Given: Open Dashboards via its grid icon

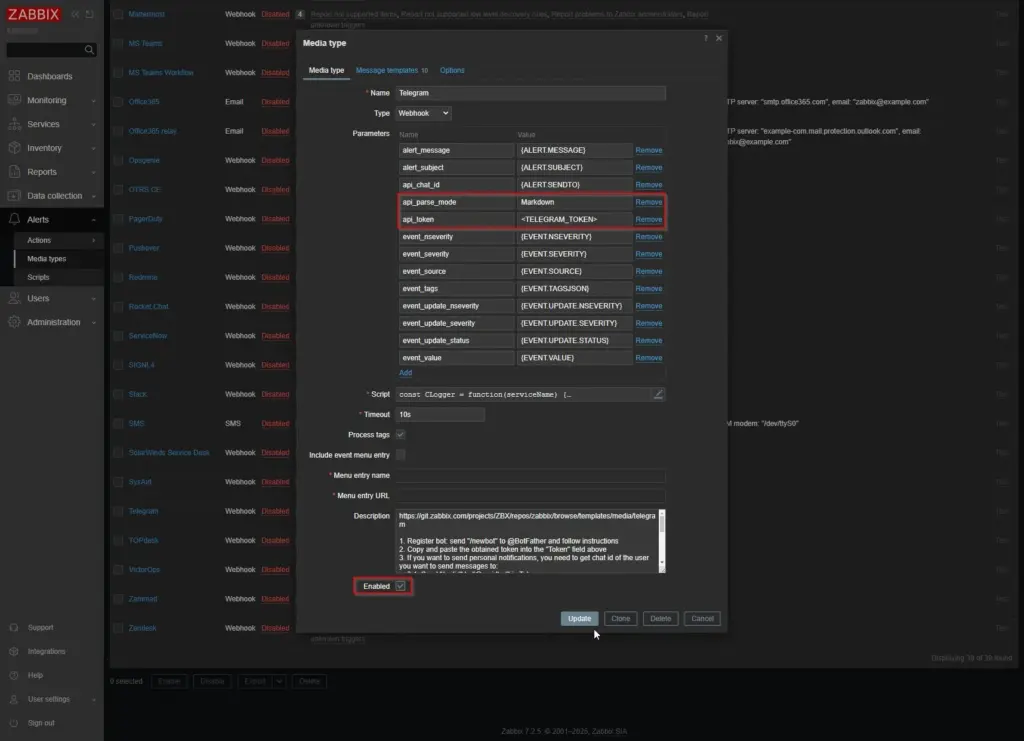Looking at the screenshot, I should pyautogui.click(x=14, y=76).
